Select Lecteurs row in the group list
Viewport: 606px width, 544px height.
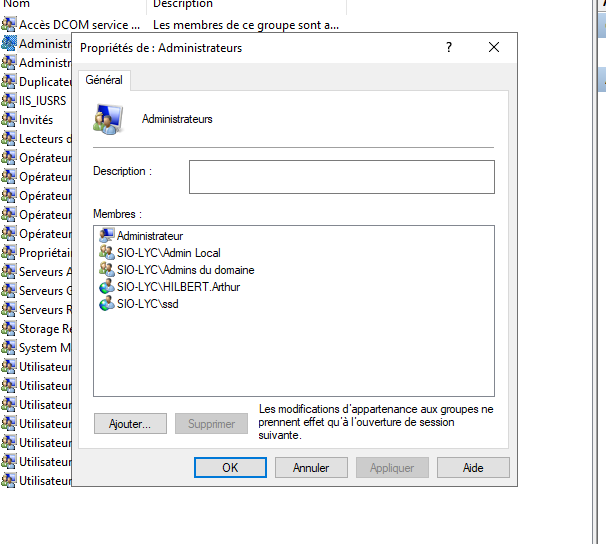36,139
